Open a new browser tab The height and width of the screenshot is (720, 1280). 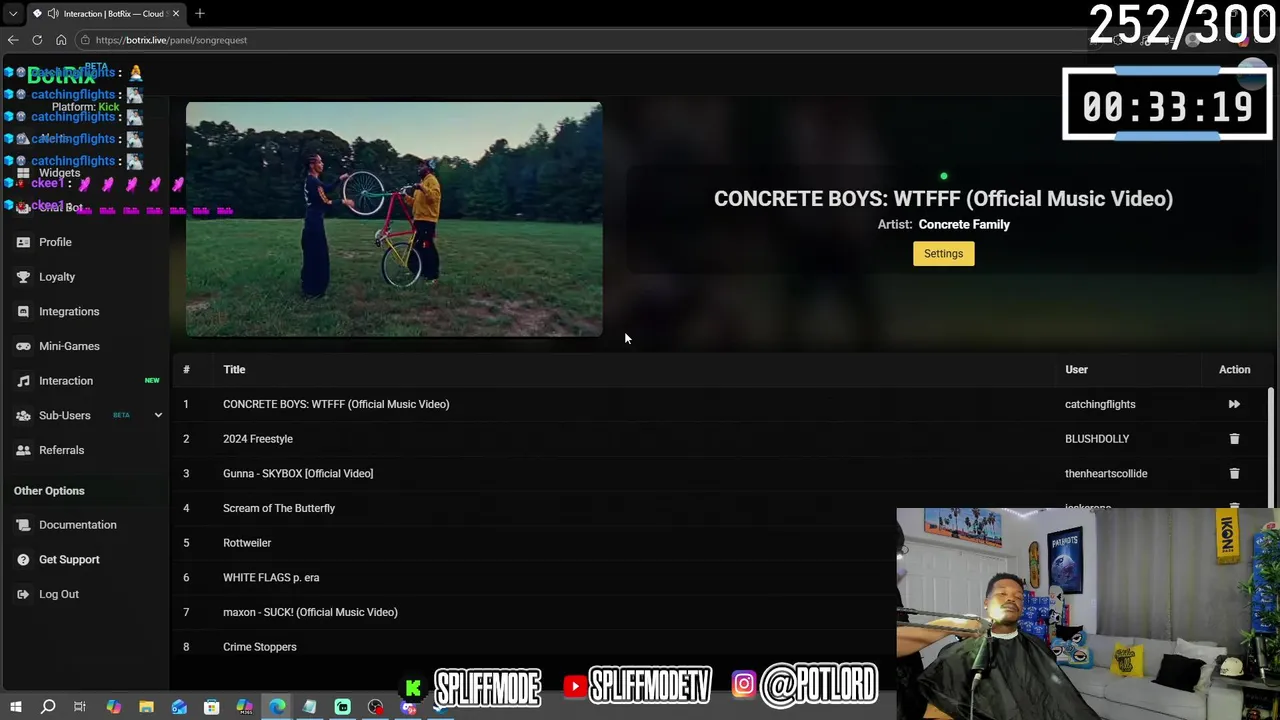[x=200, y=14]
